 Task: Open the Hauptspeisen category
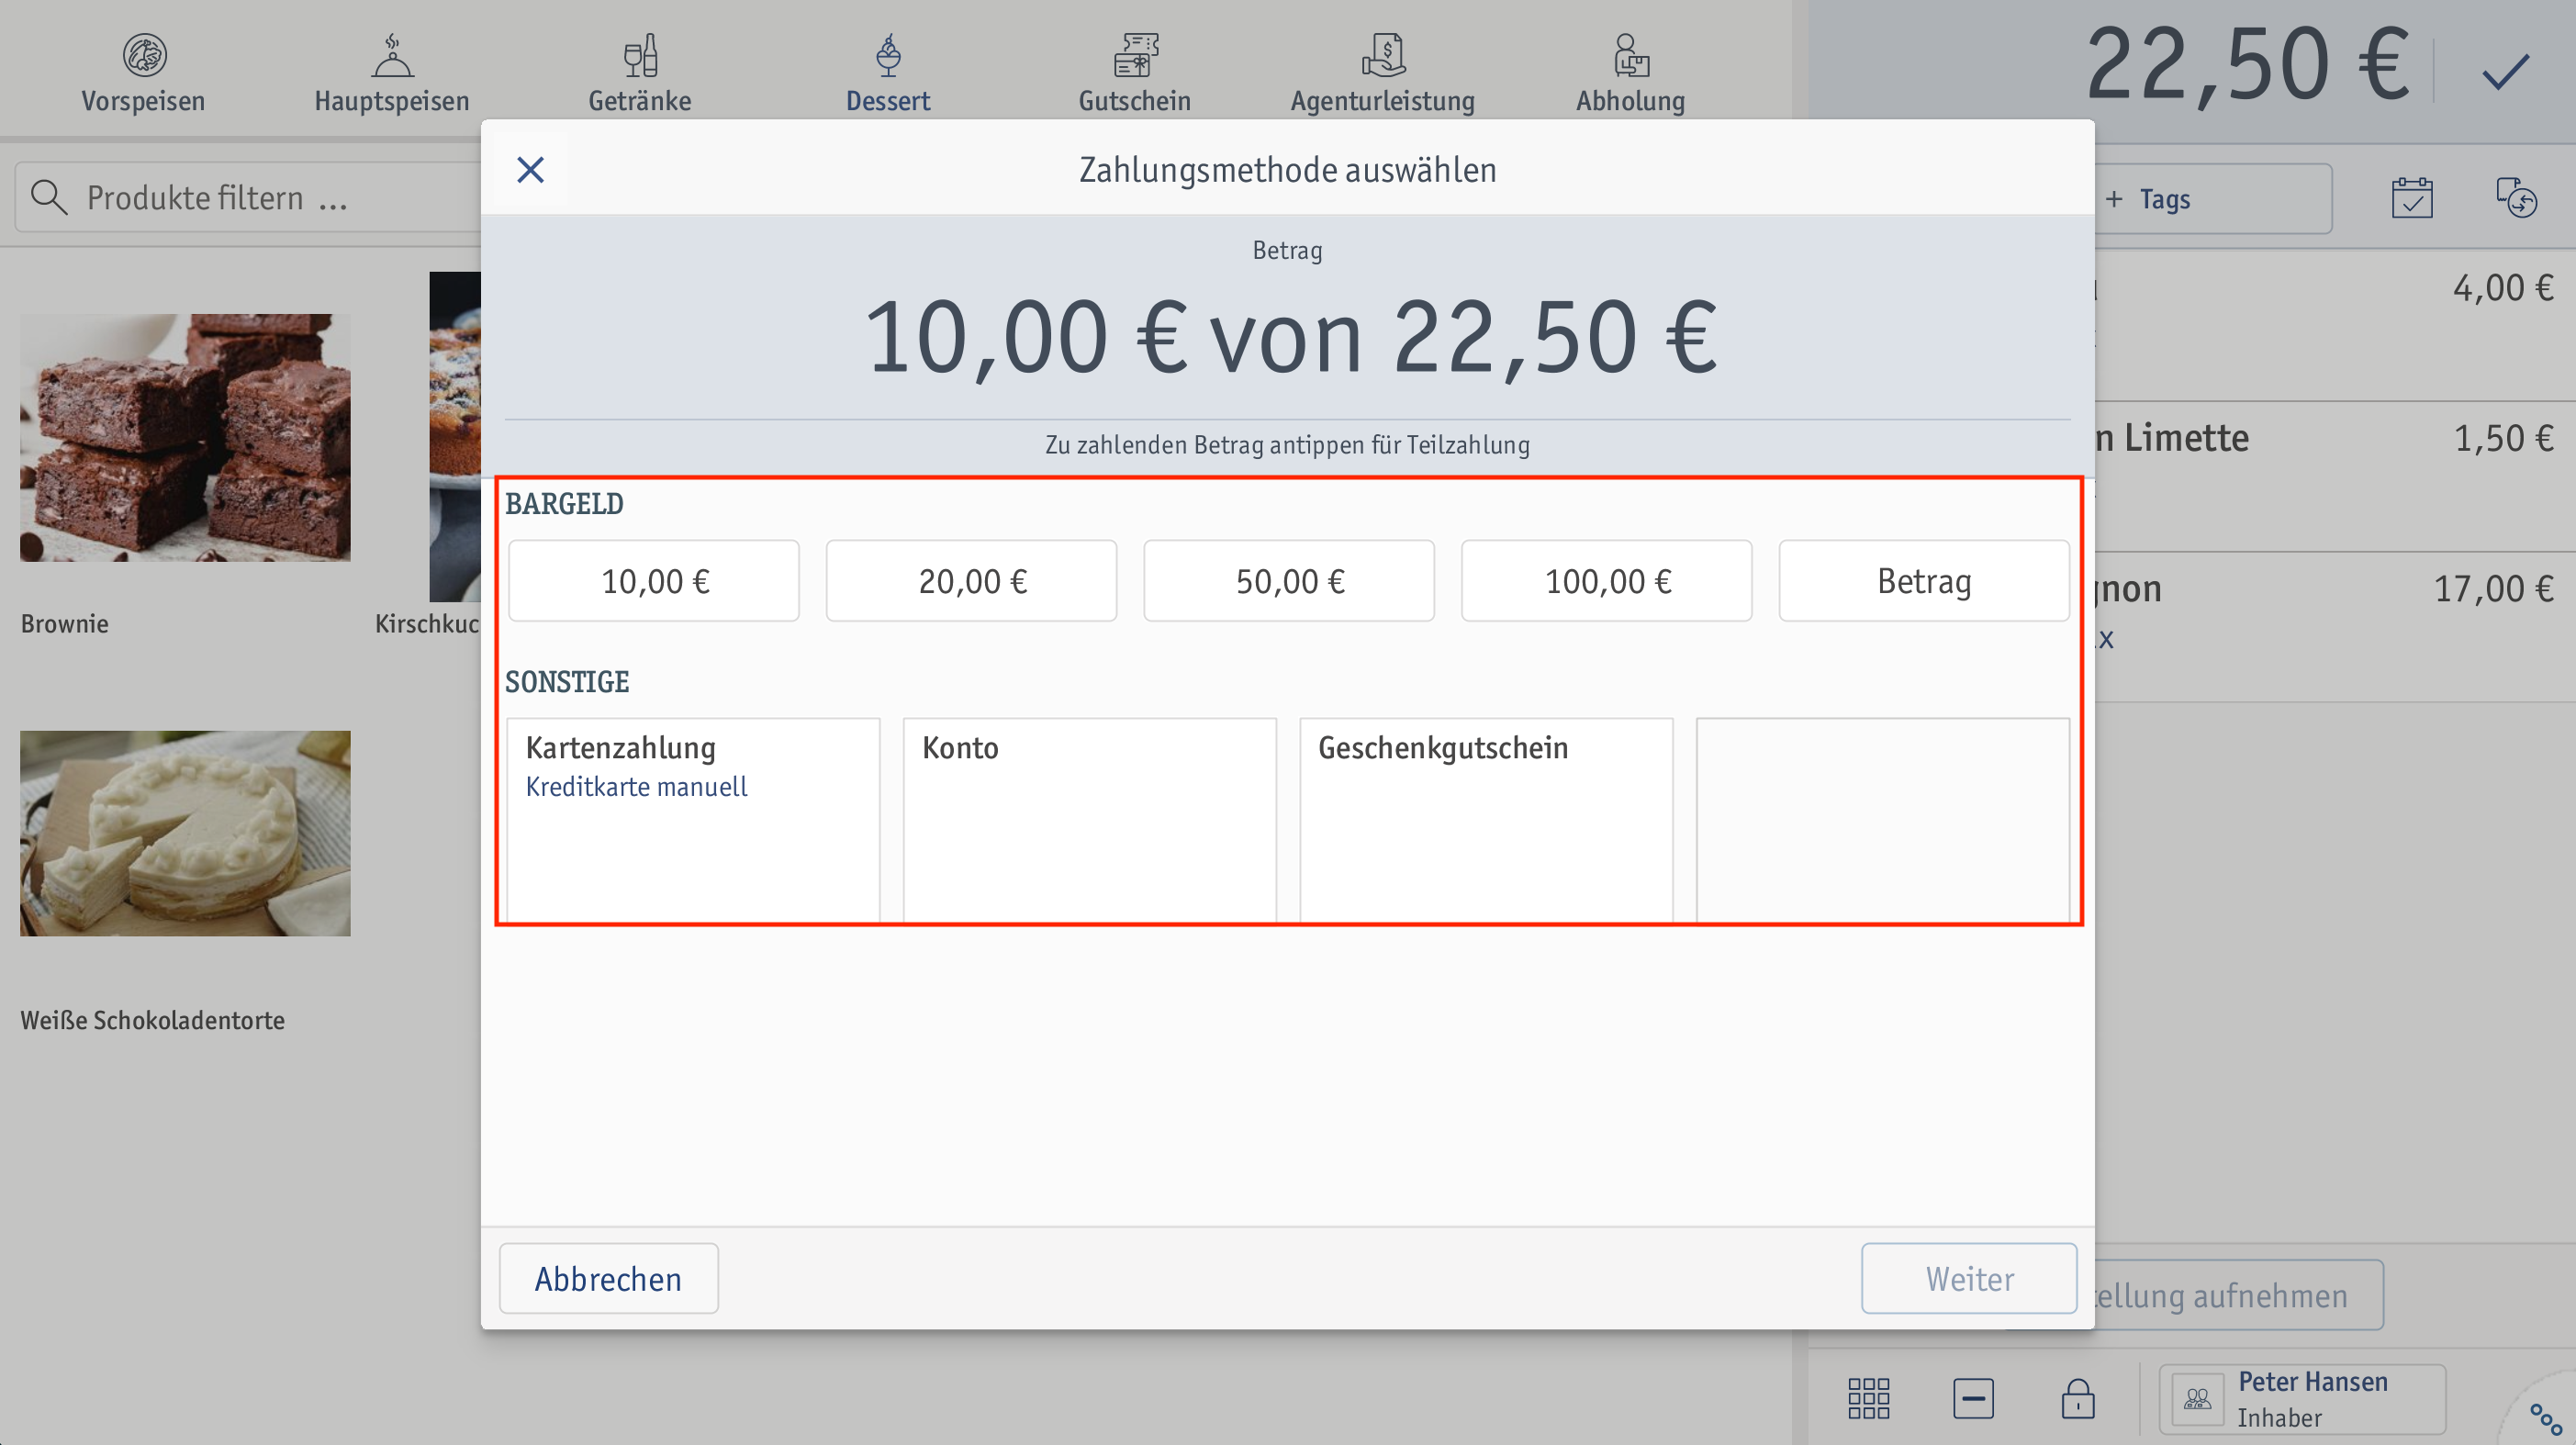392,74
